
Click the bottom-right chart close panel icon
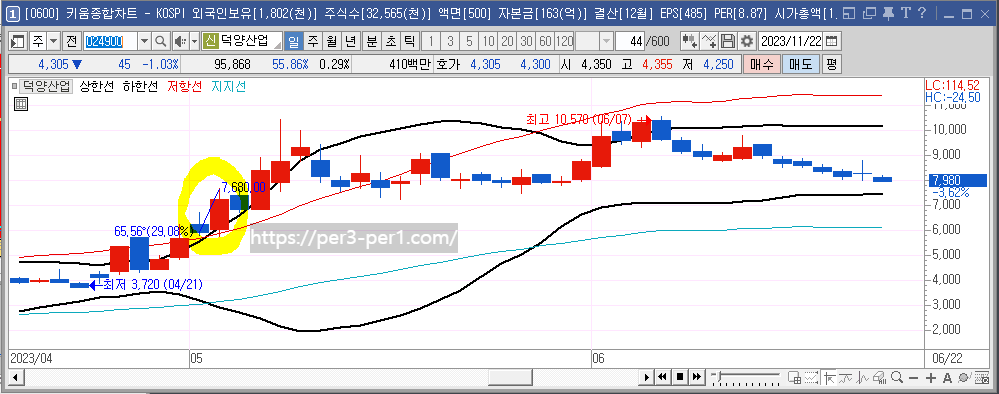(x=982, y=377)
